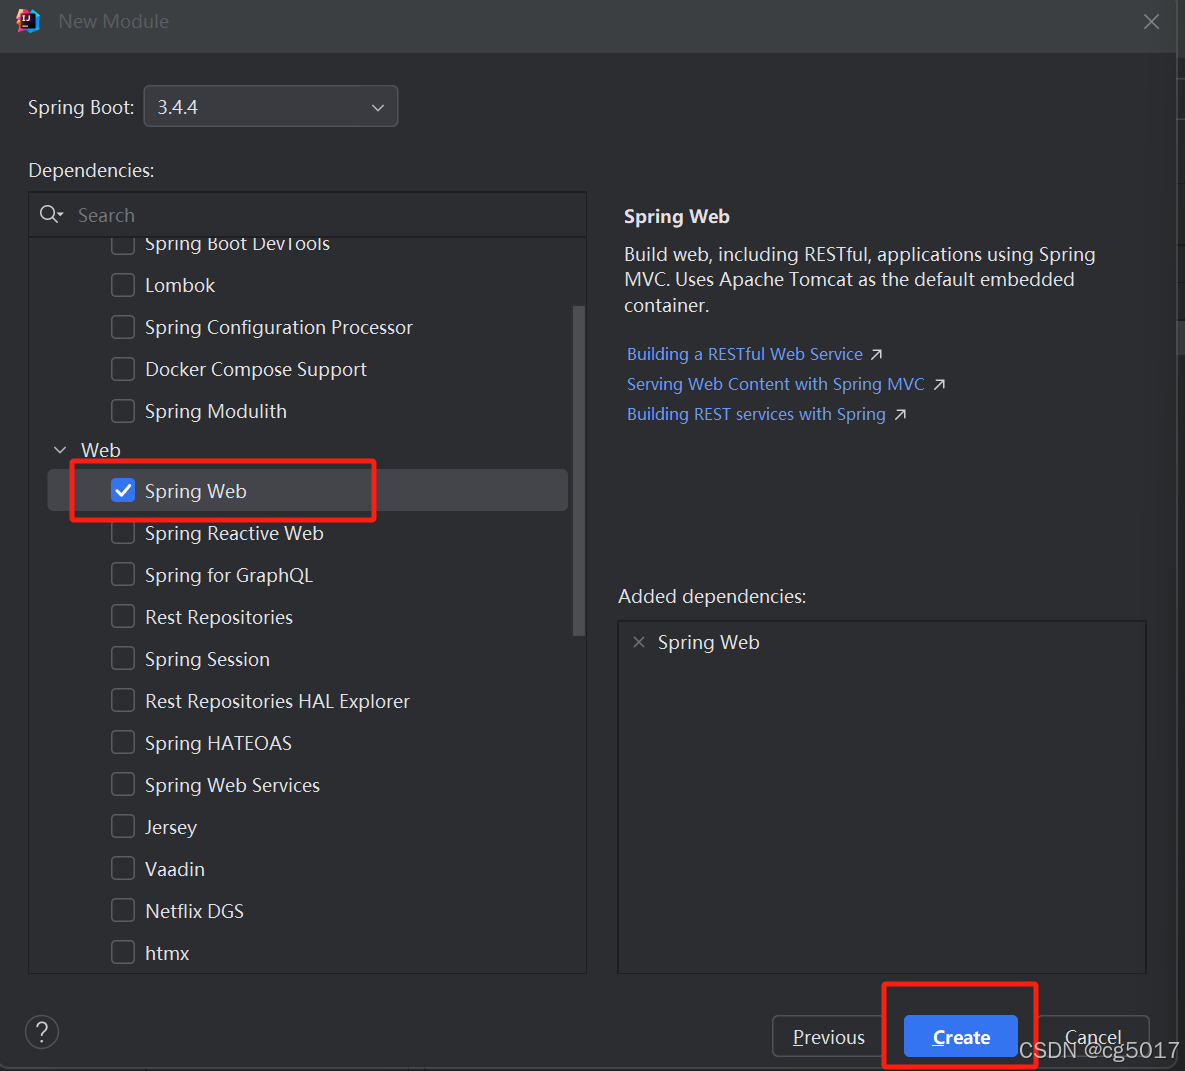The height and width of the screenshot is (1071, 1185).
Task: Select the Jersey row label
Action: pyautogui.click(x=171, y=828)
